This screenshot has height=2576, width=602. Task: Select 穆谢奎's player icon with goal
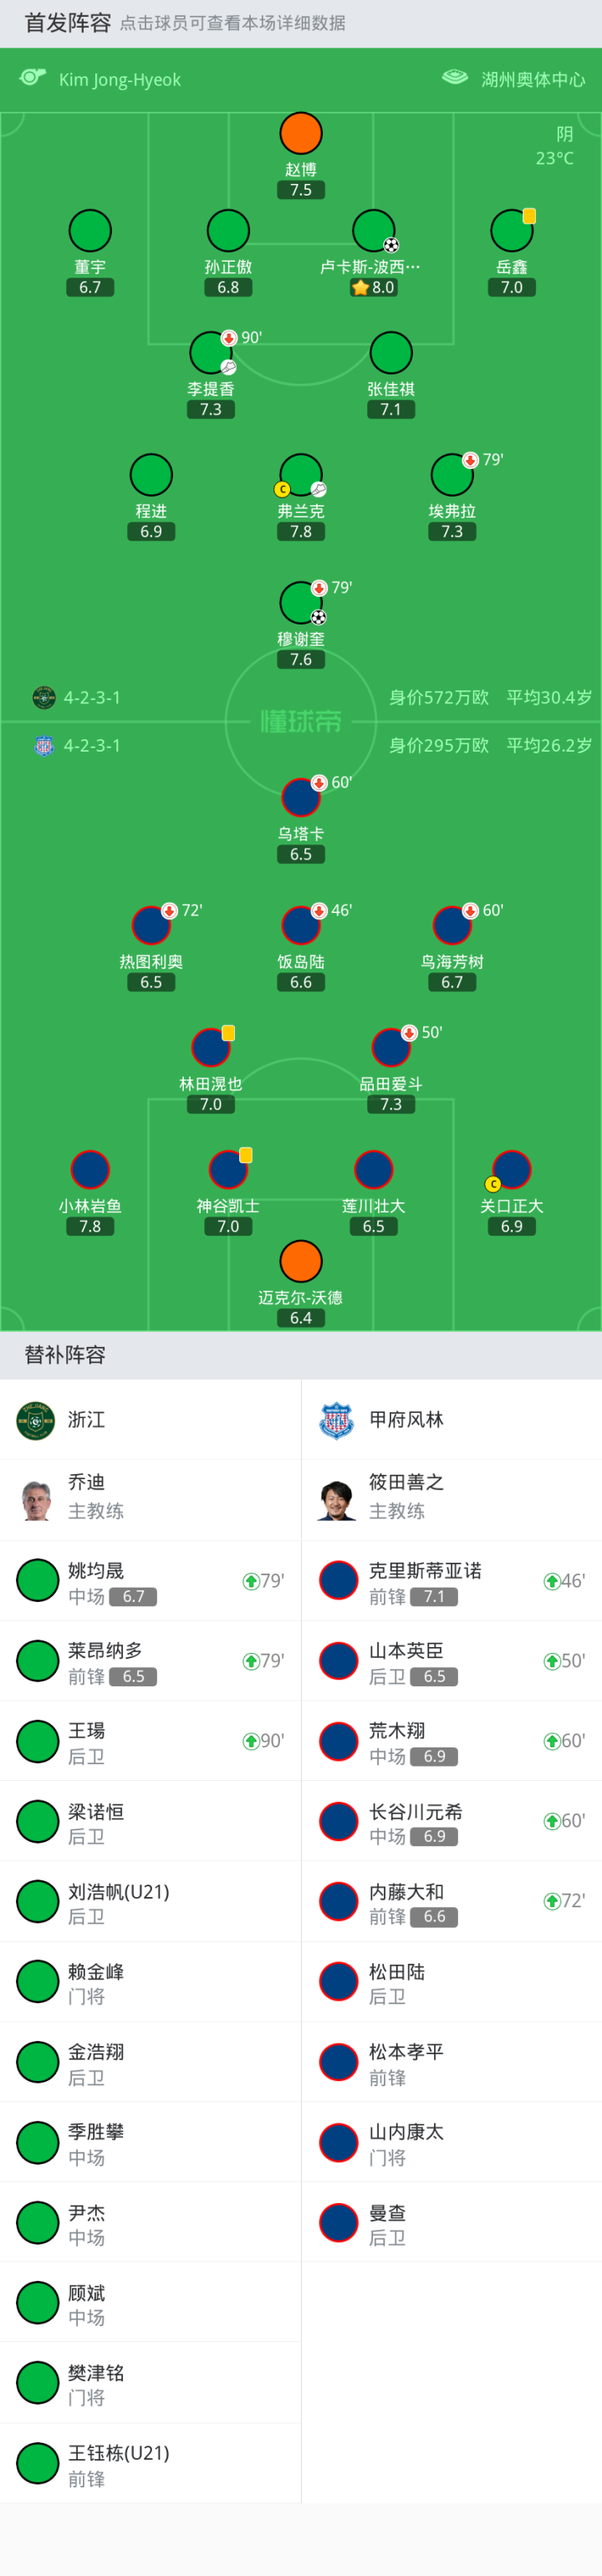301,603
